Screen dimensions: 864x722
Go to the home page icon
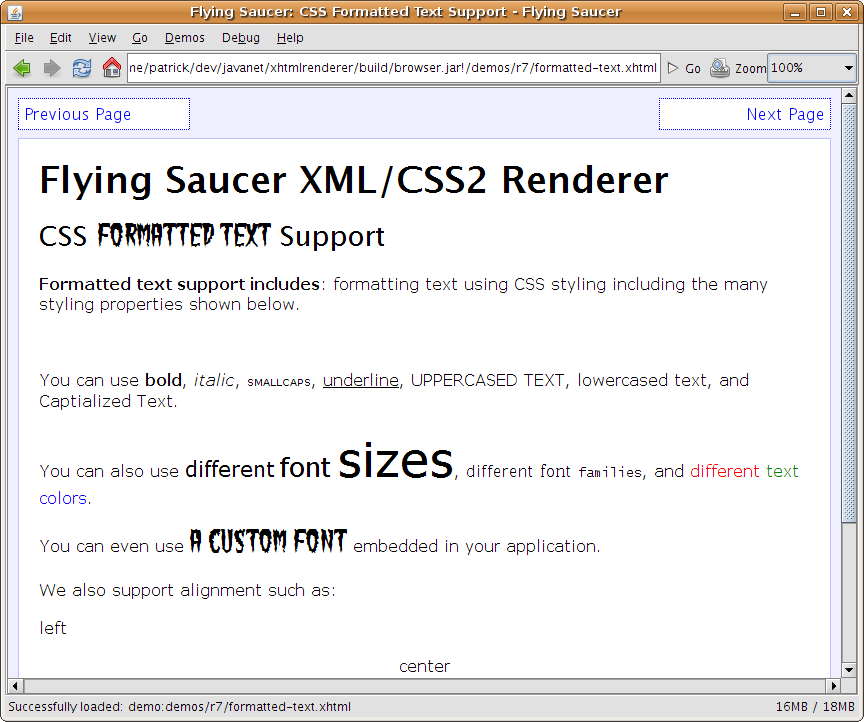111,68
